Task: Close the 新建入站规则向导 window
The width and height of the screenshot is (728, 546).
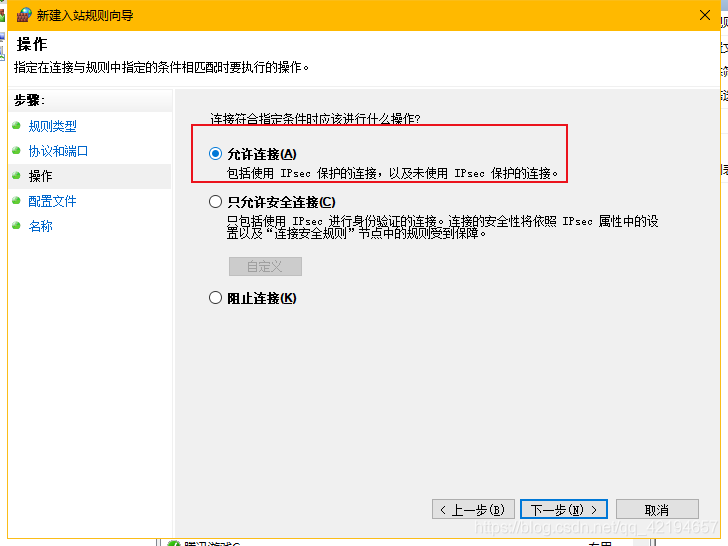Action: (x=705, y=15)
